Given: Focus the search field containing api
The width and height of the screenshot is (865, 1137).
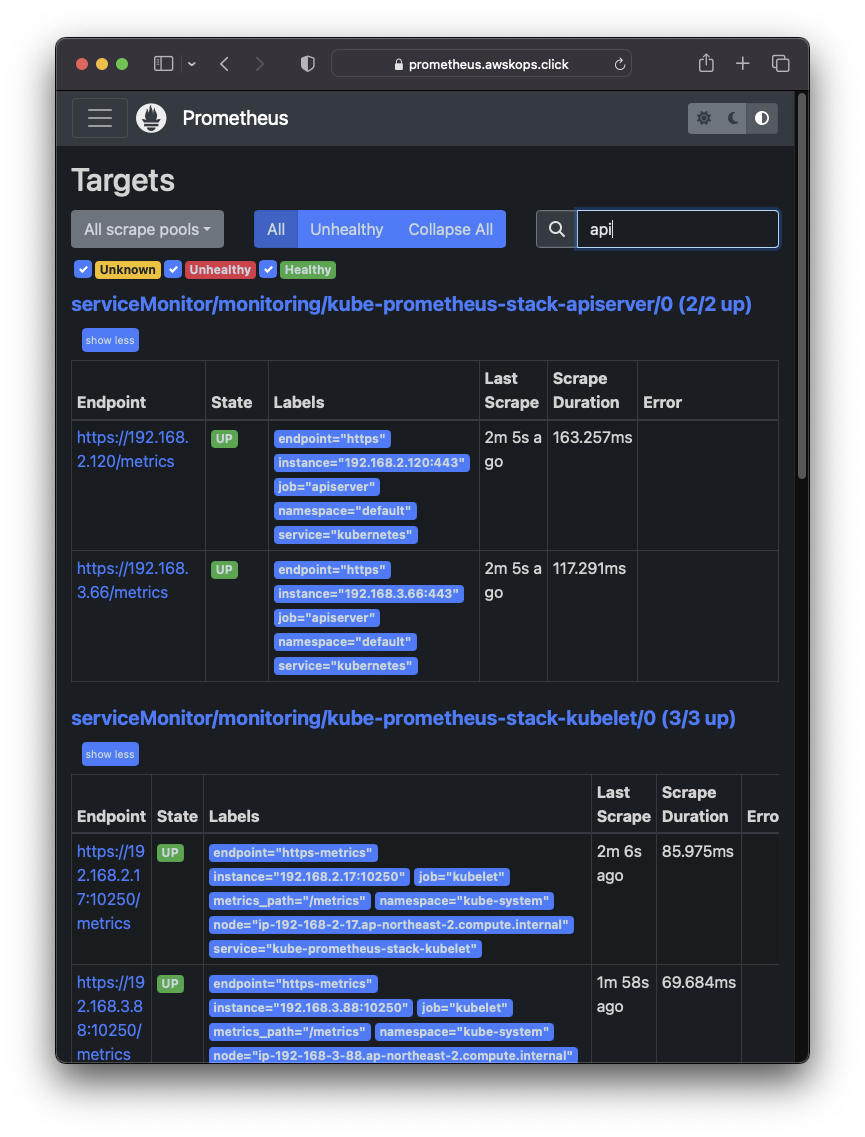Looking at the screenshot, I should click(x=678, y=229).
